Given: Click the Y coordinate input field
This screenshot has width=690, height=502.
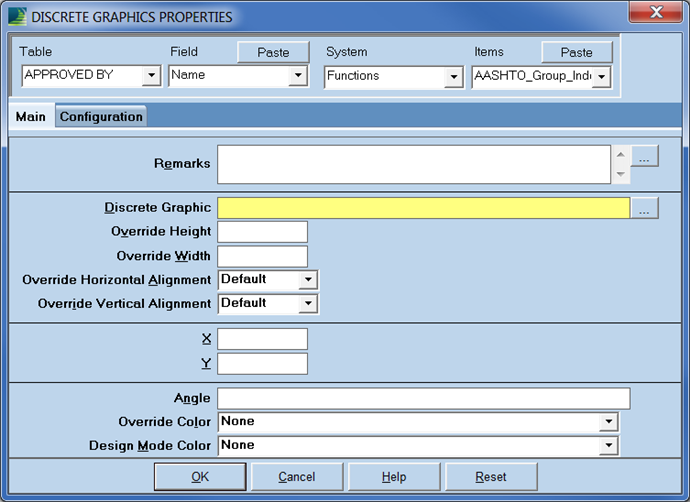Looking at the screenshot, I should pyautogui.click(x=263, y=364).
